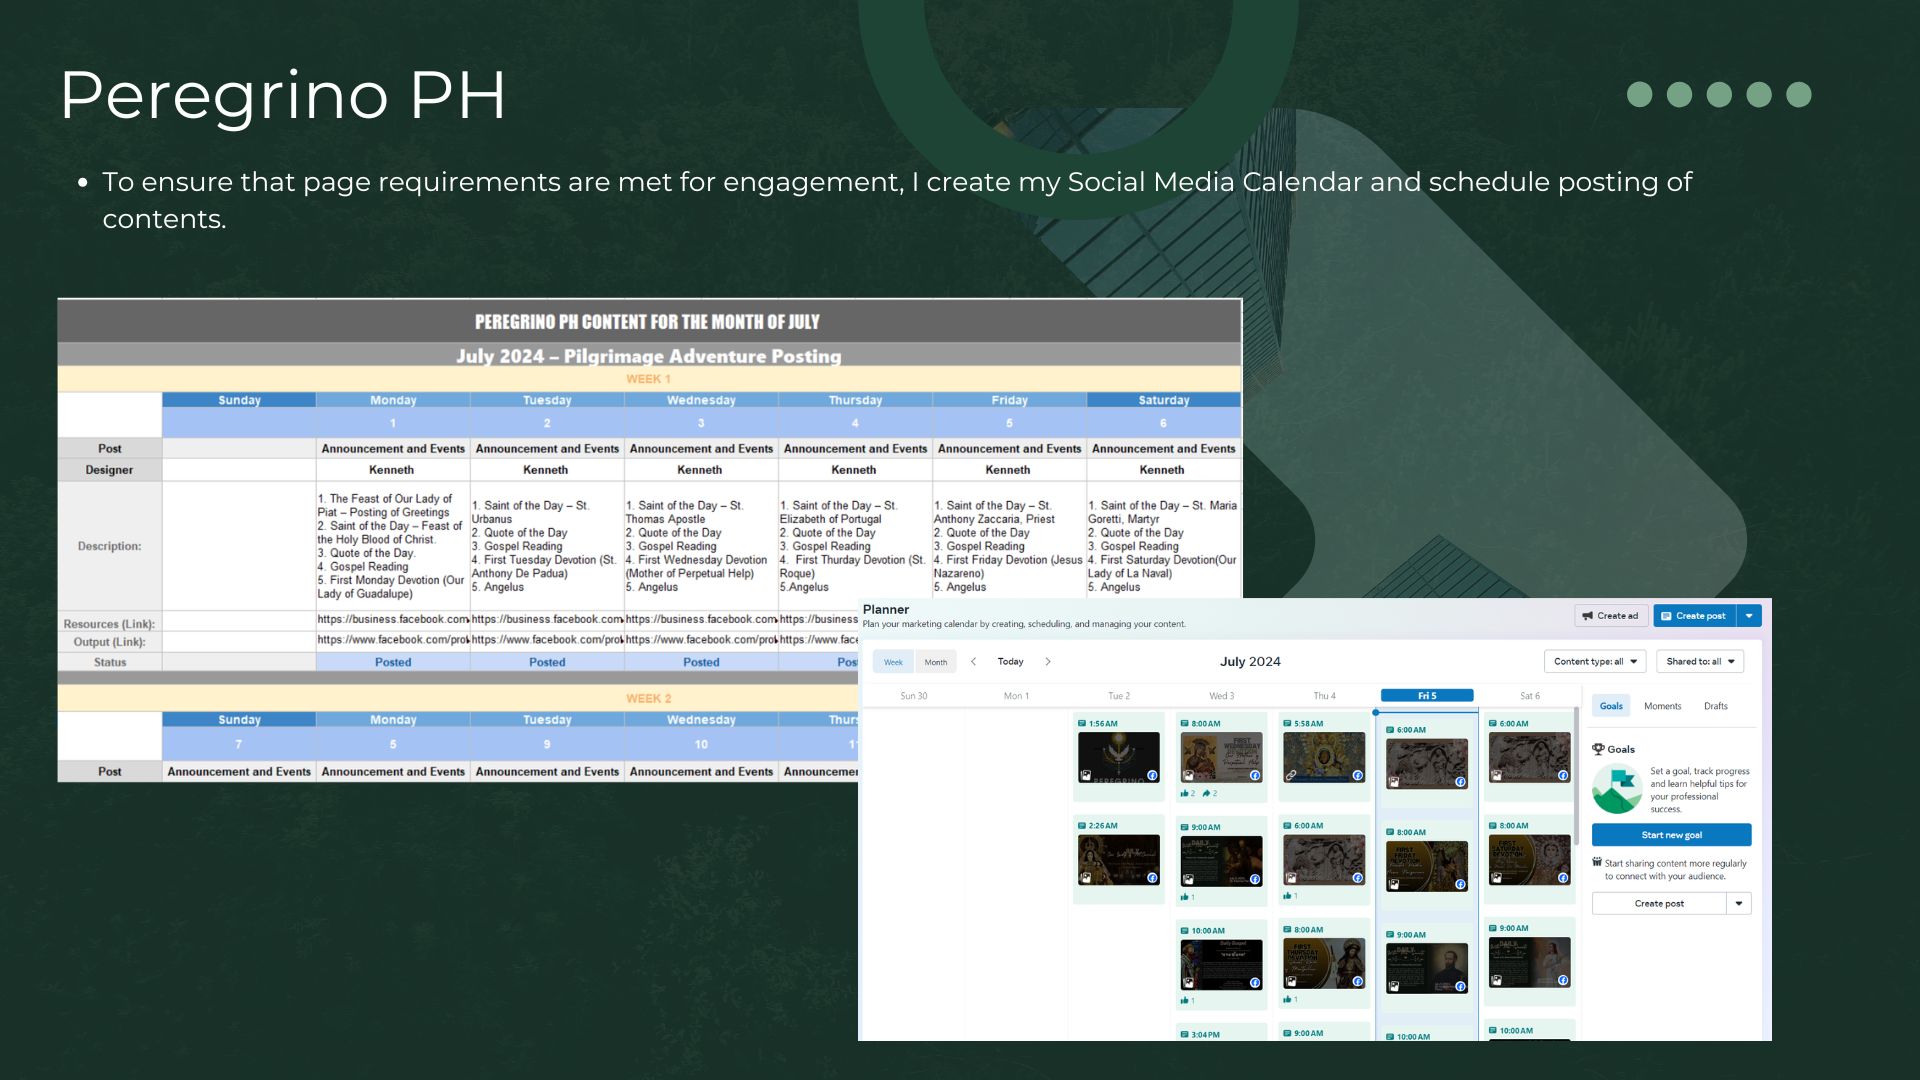
Task: Open the Content type: all dropdown
Action: 1595,661
